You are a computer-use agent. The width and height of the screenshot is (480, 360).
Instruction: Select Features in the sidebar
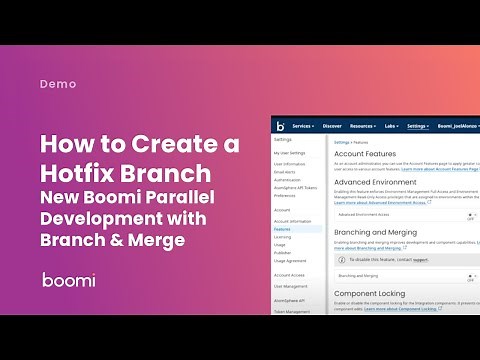tap(297, 229)
